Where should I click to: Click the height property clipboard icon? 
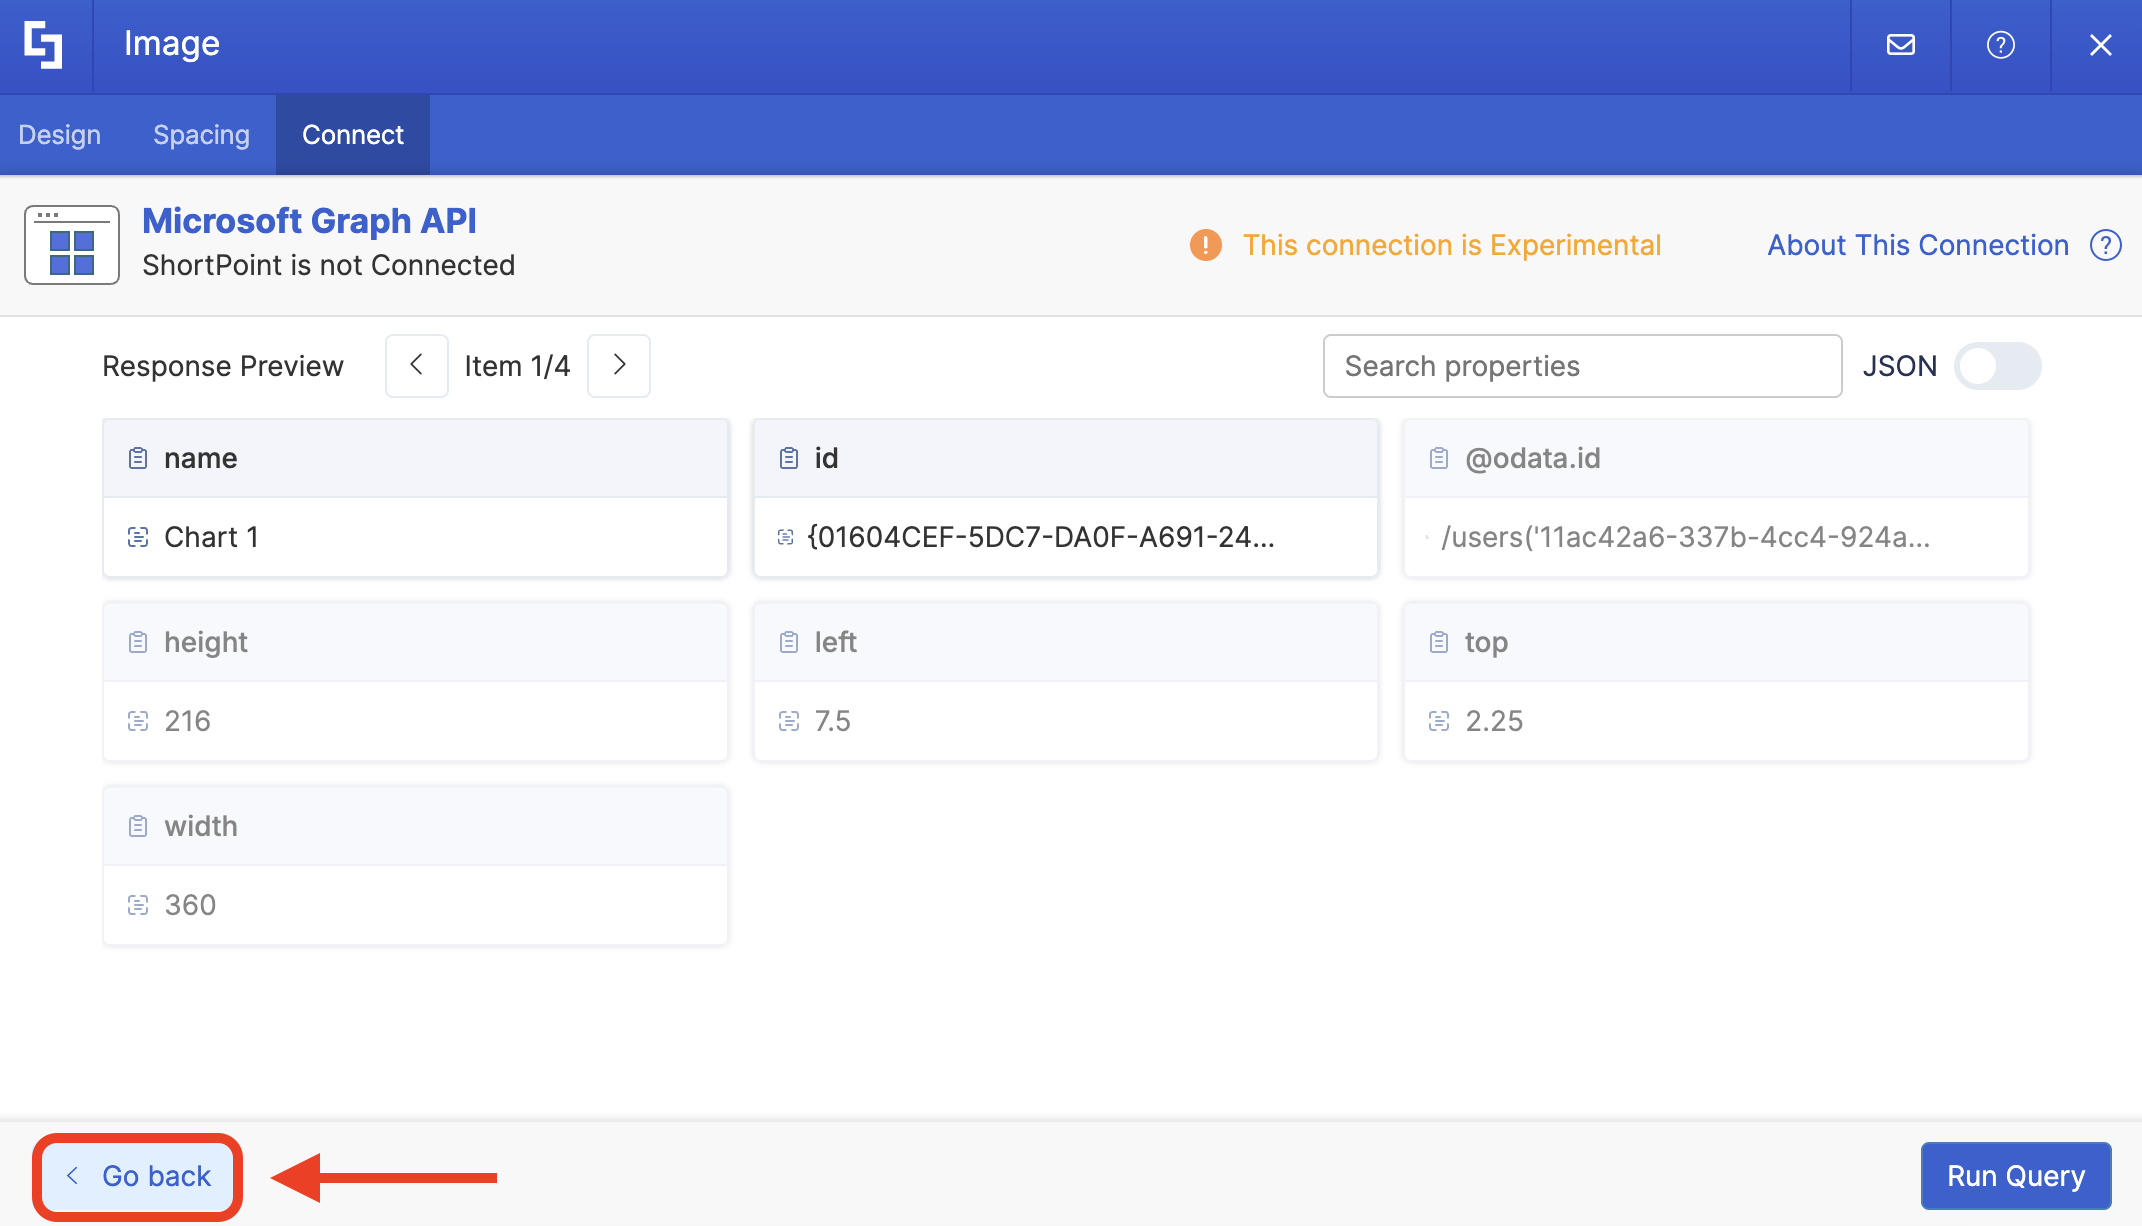pos(138,642)
